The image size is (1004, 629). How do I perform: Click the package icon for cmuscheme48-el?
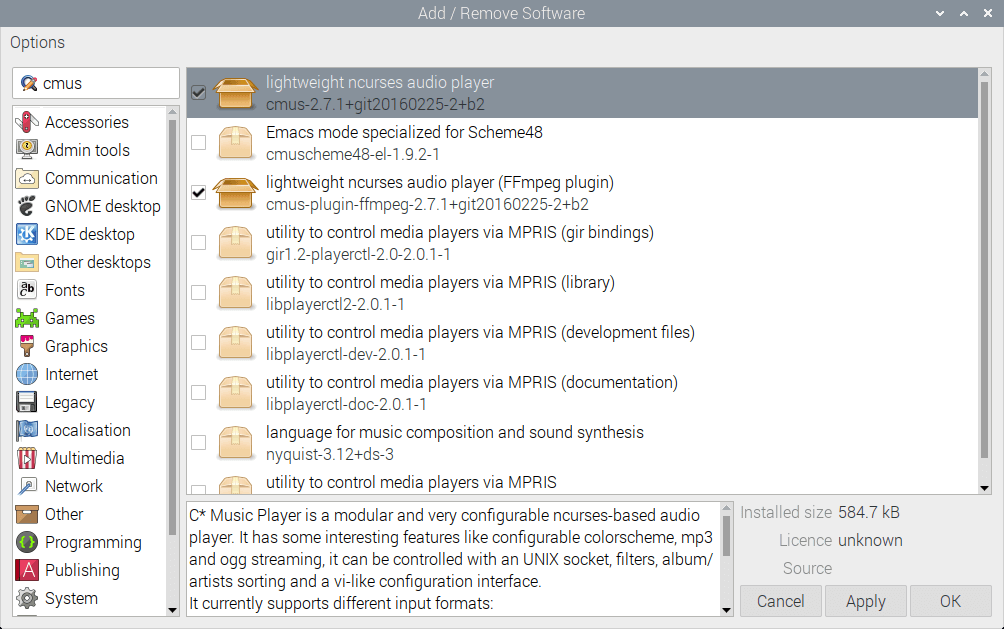pyautogui.click(x=235, y=143)
